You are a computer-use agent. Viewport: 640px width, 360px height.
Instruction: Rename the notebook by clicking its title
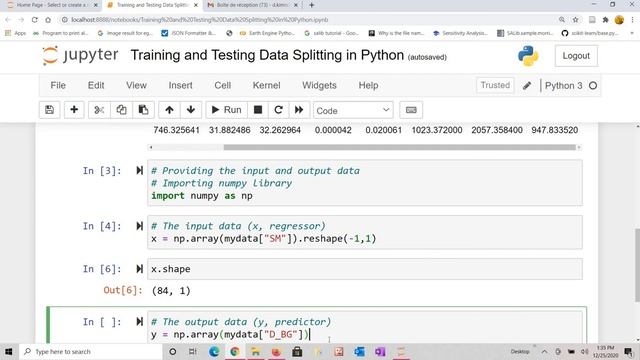267,55
